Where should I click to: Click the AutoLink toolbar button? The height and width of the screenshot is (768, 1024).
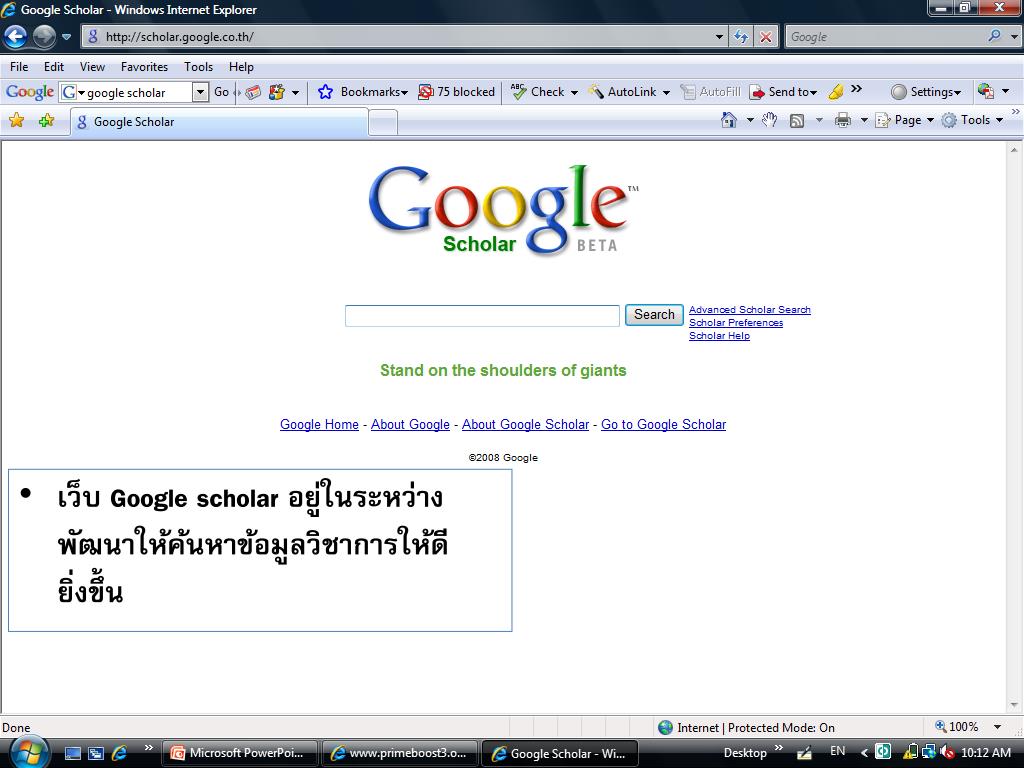623,92
